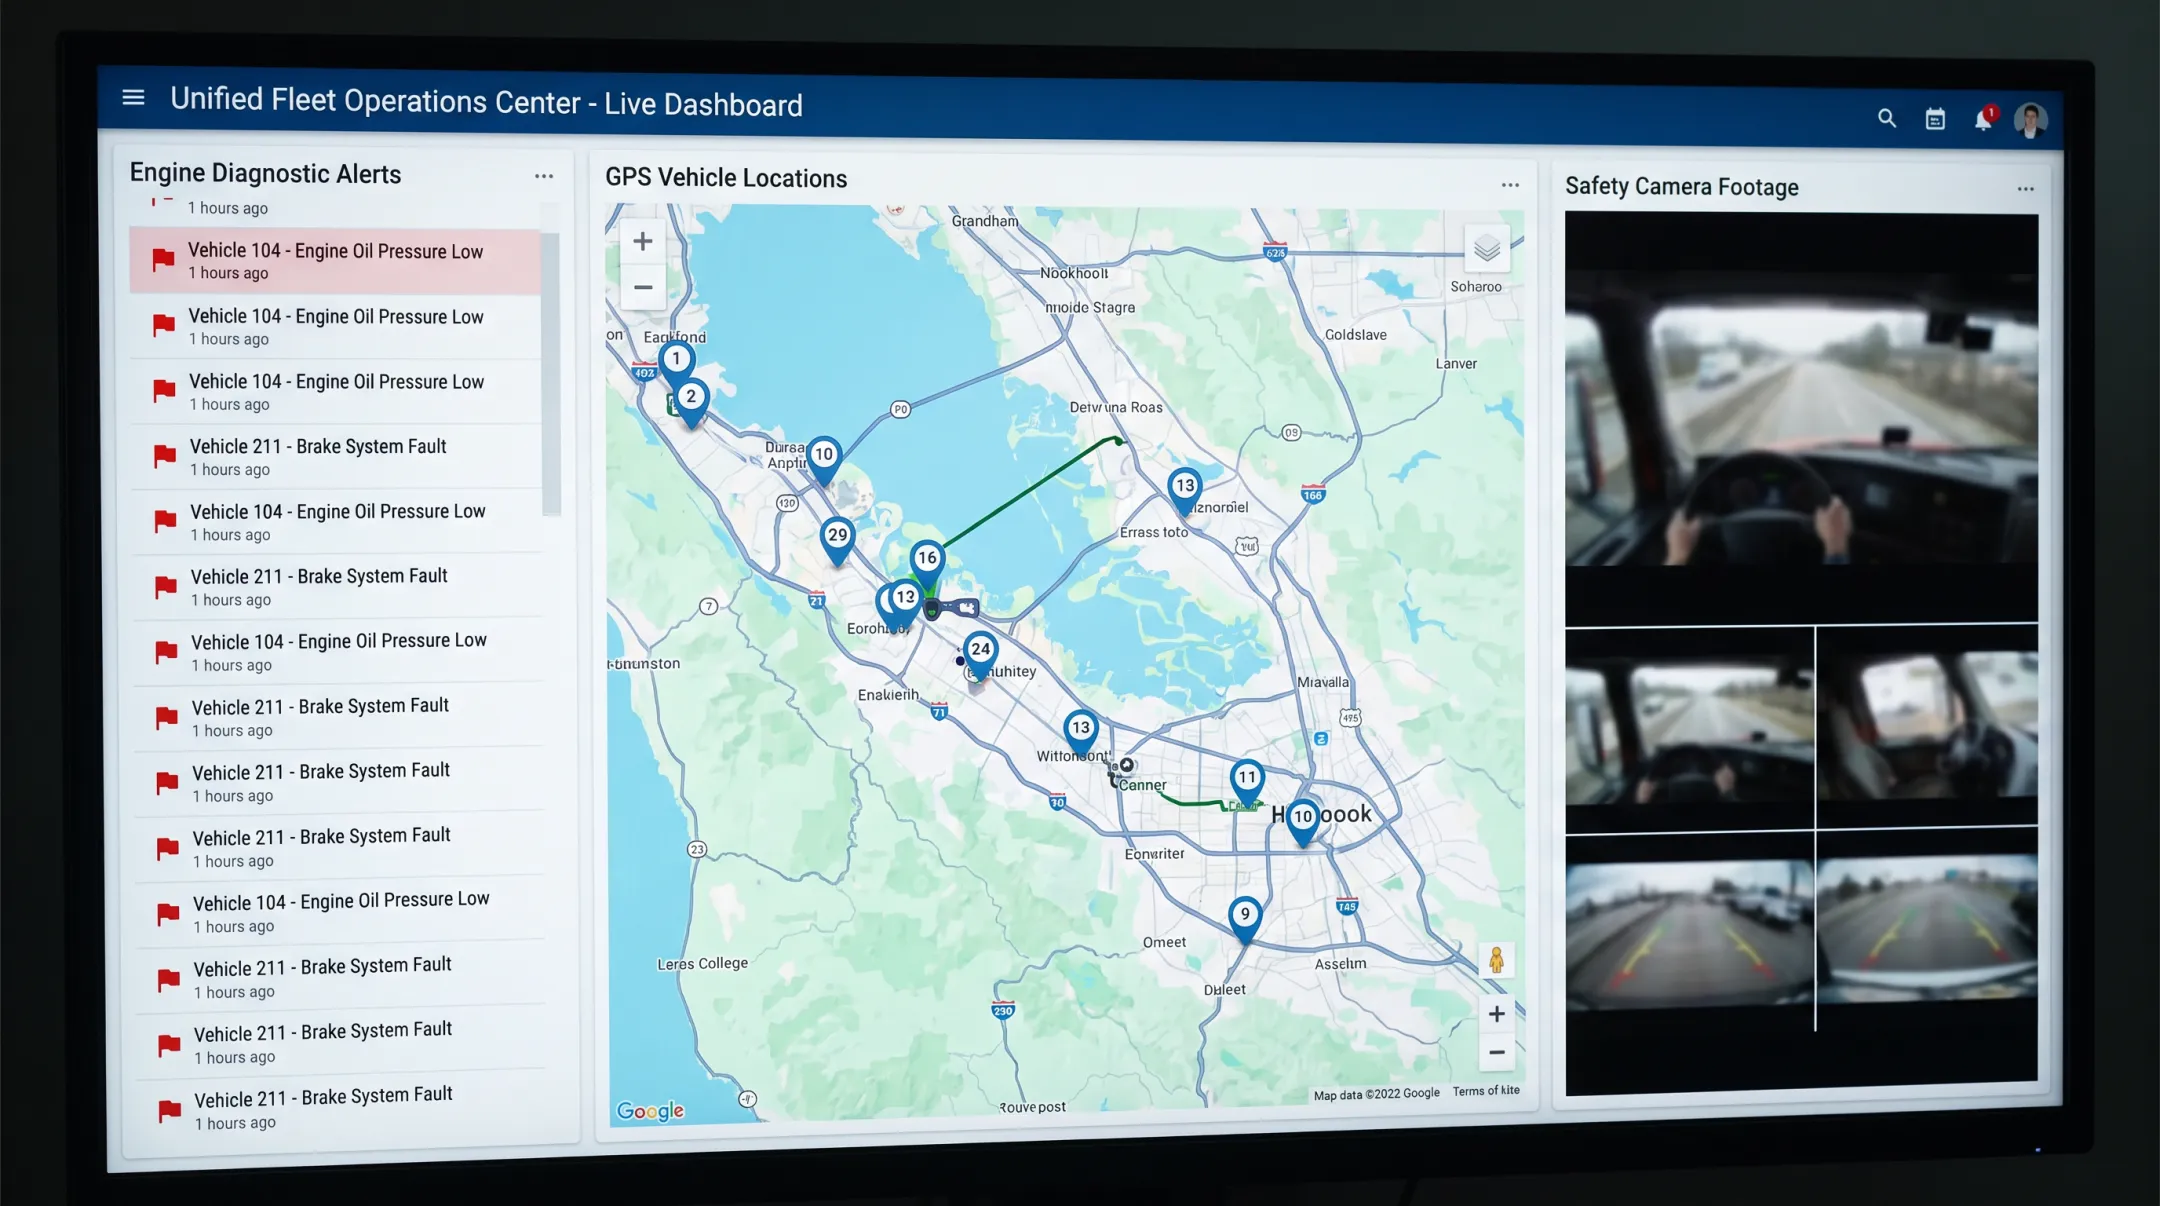Screen dimensions: 2160x1206
Task: Select the Street View pegman icon
Action: point(1496,961)
